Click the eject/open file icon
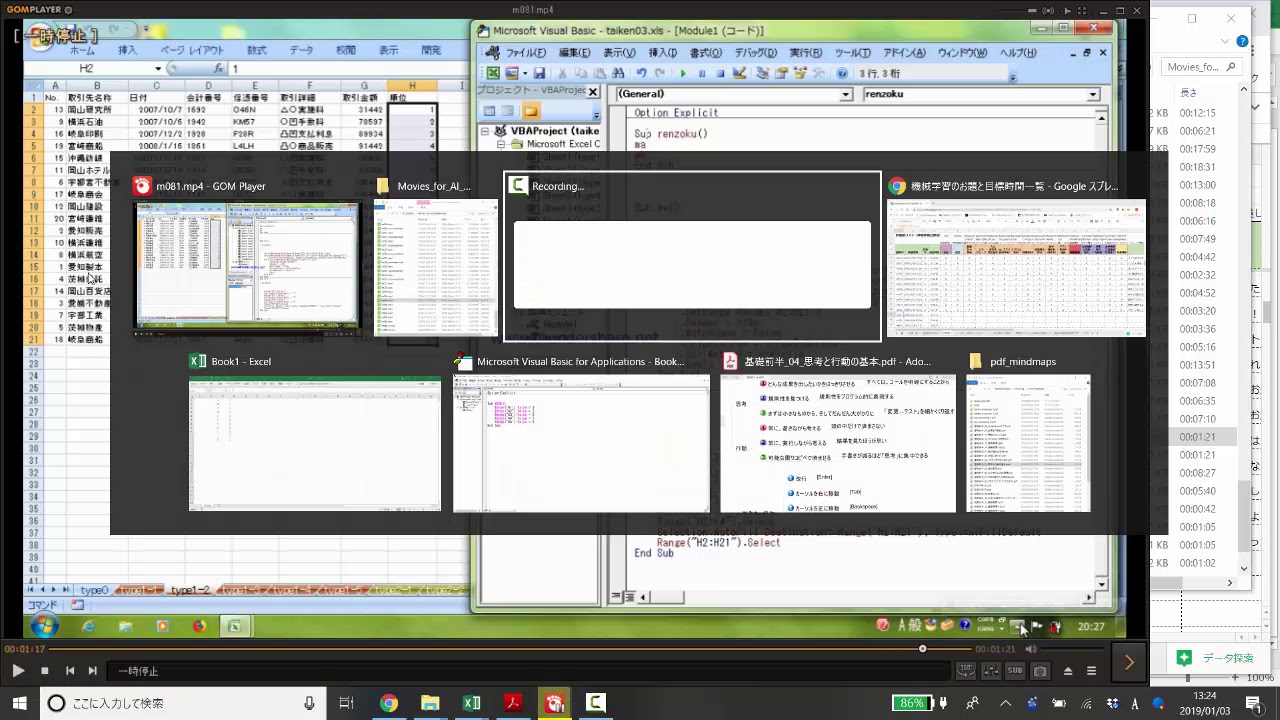1280x720 pixels. [x=1067, y=671]
